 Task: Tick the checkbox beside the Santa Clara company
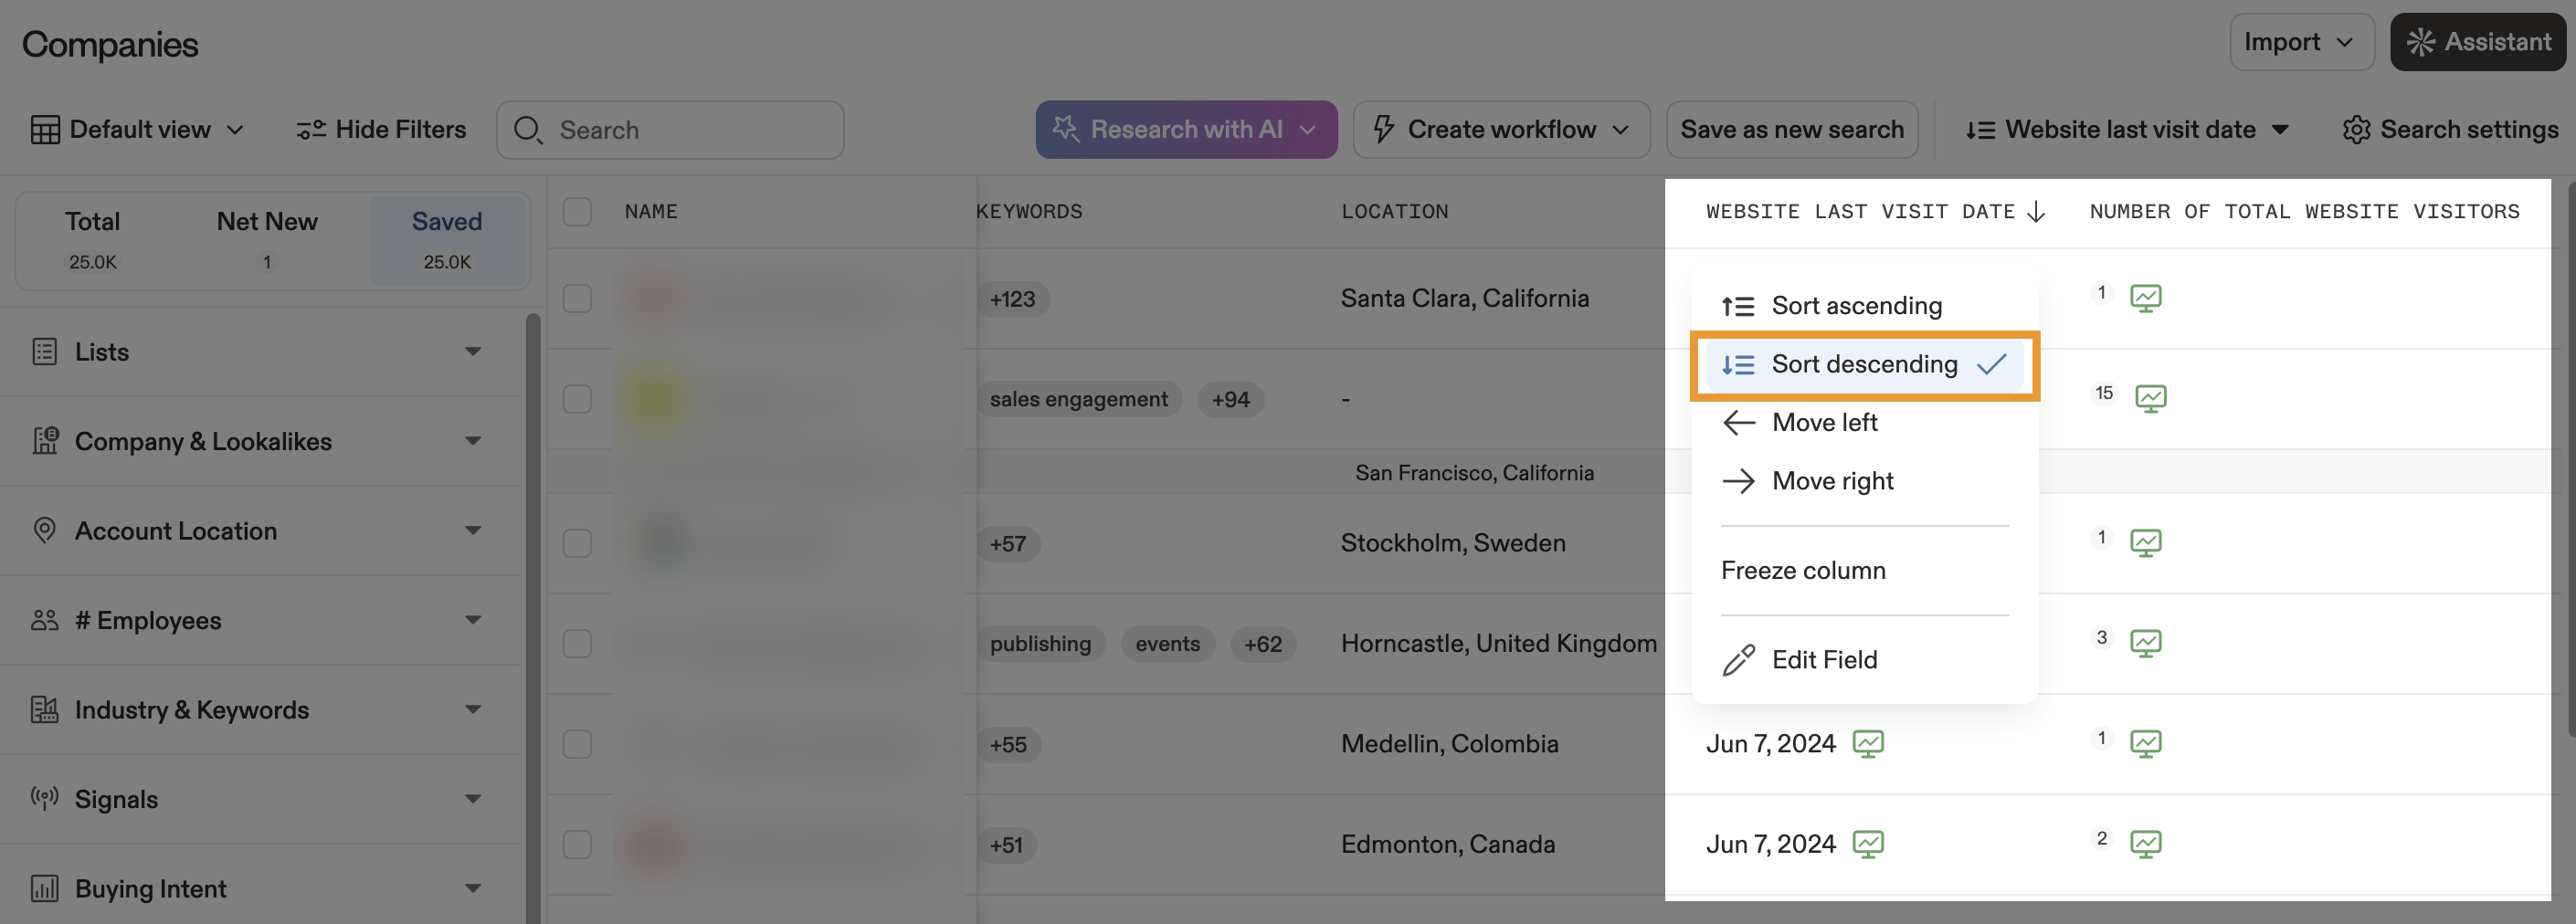click(x=577, y=297)
